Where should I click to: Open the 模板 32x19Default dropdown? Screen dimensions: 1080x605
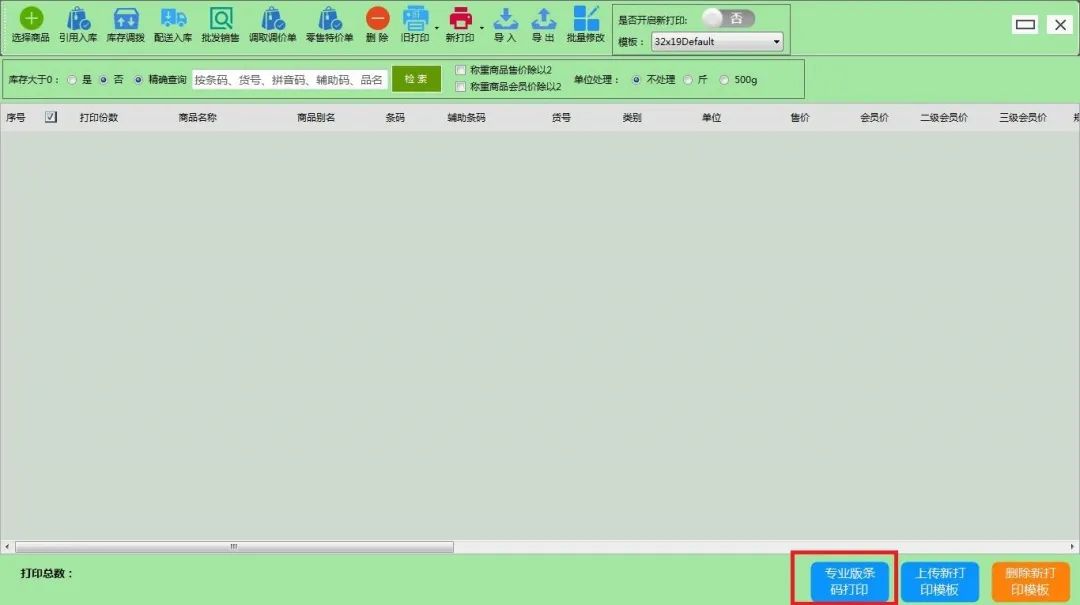point(717,42)
